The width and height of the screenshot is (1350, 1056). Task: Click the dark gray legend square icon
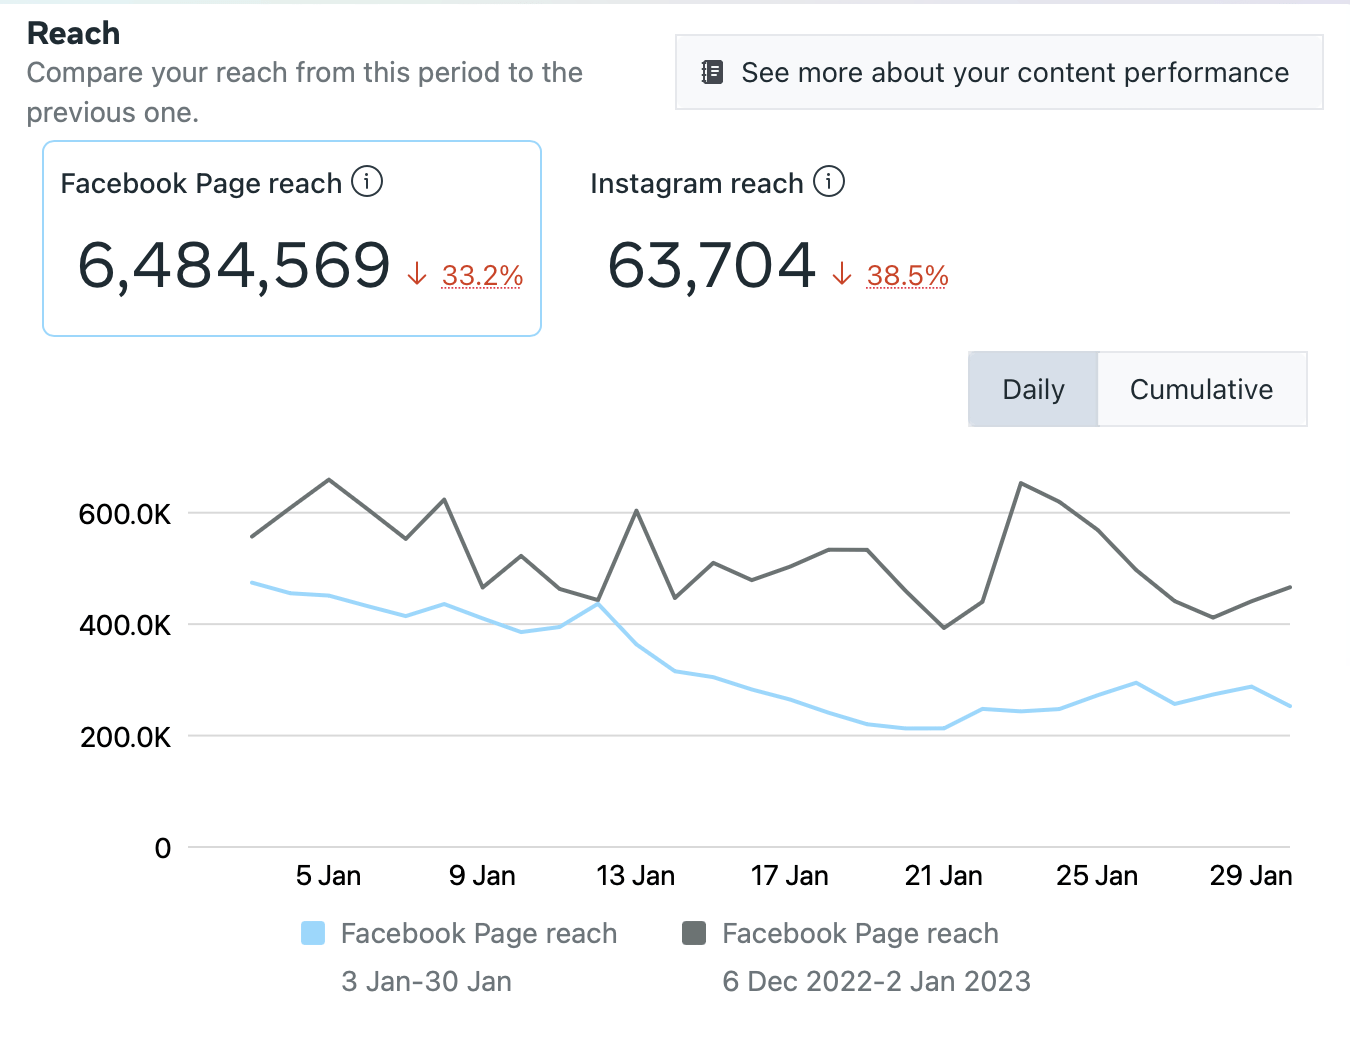695,932
